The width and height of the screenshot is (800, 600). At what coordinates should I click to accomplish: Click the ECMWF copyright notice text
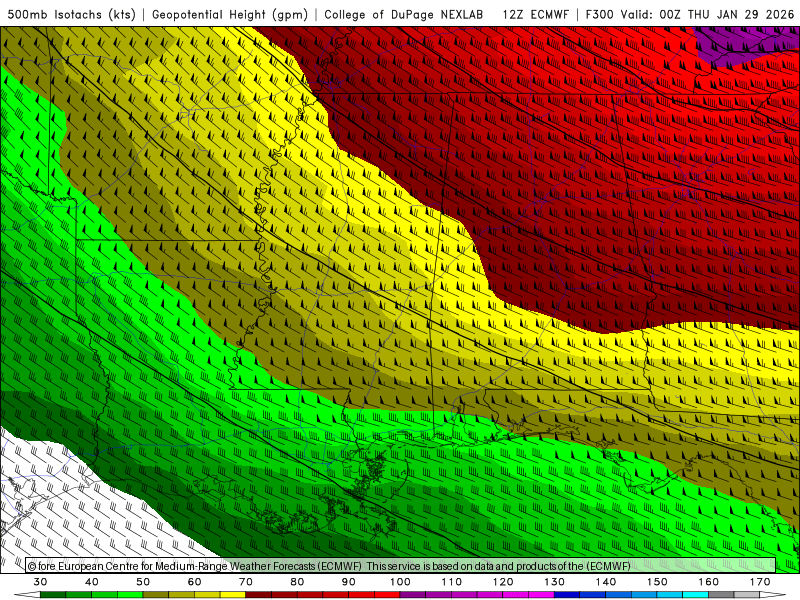tap(329, 566)
